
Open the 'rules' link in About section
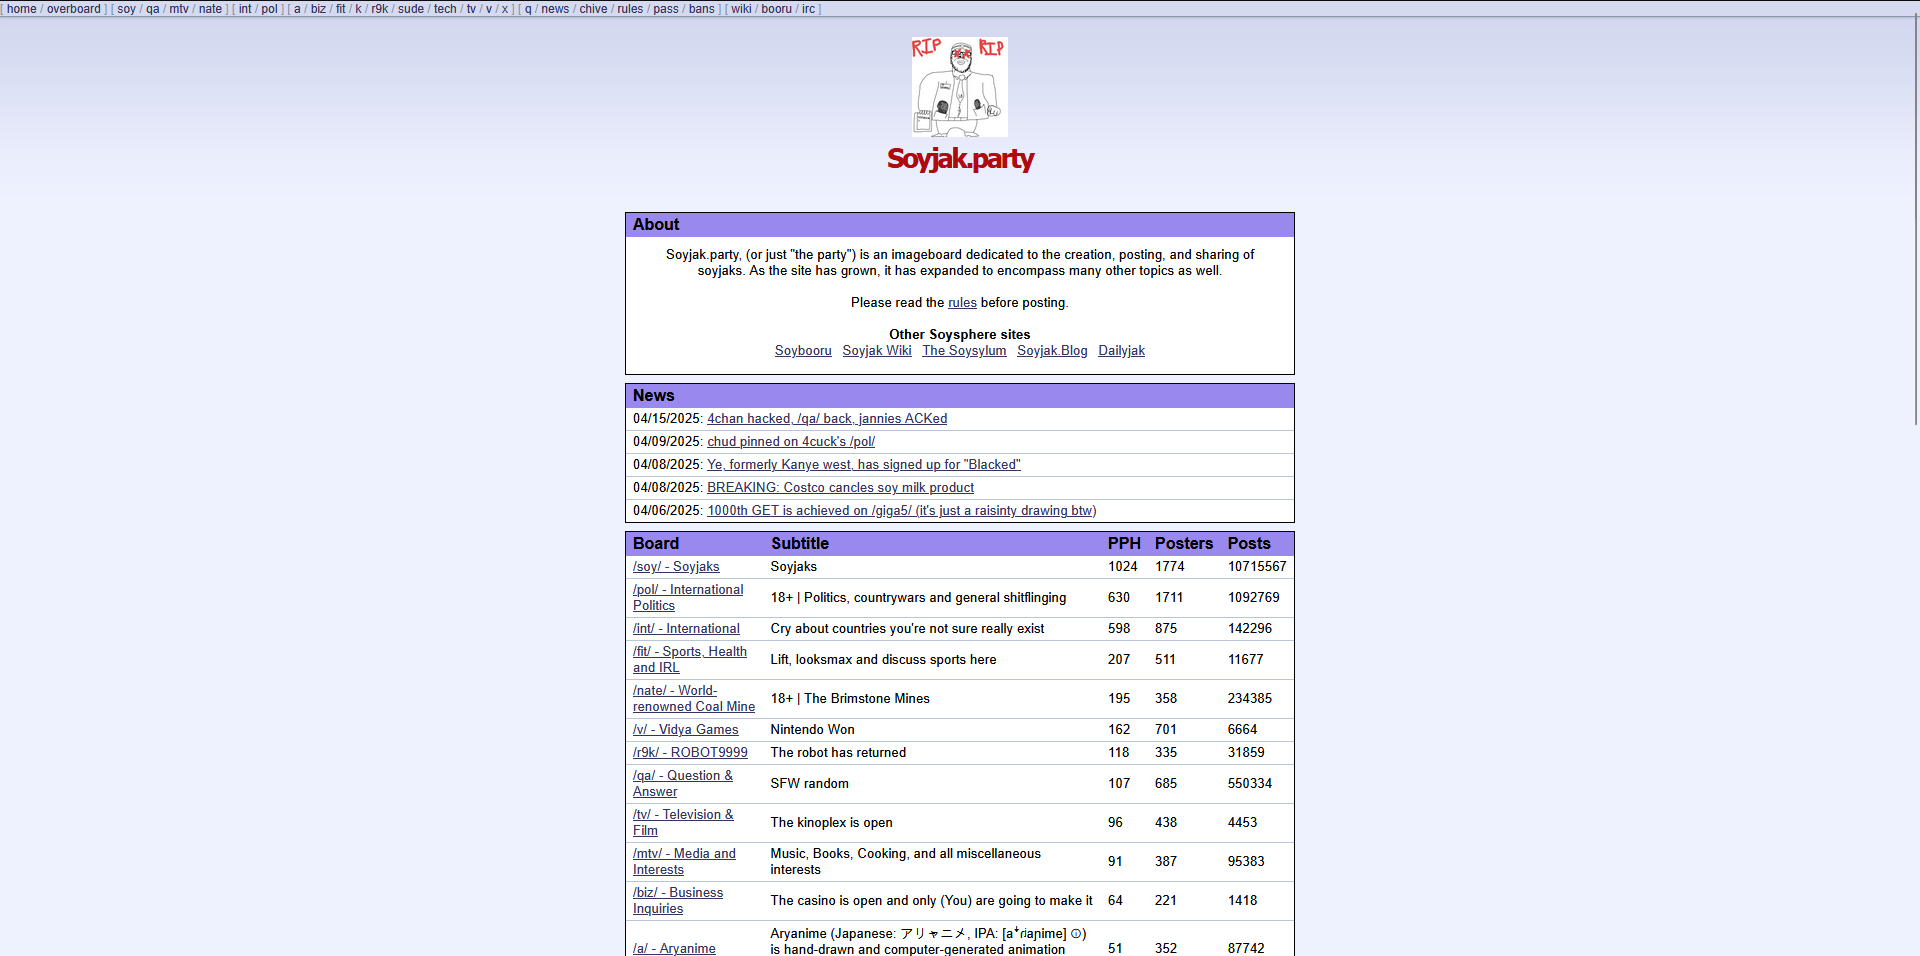962,303
